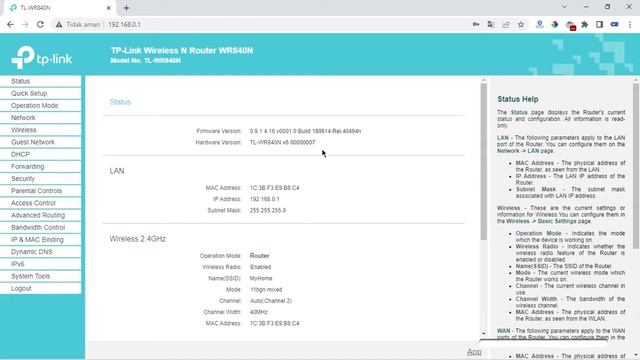Open Operation Mode in sidebar
This screenshot has width=640, height=360.
[40, 105]
